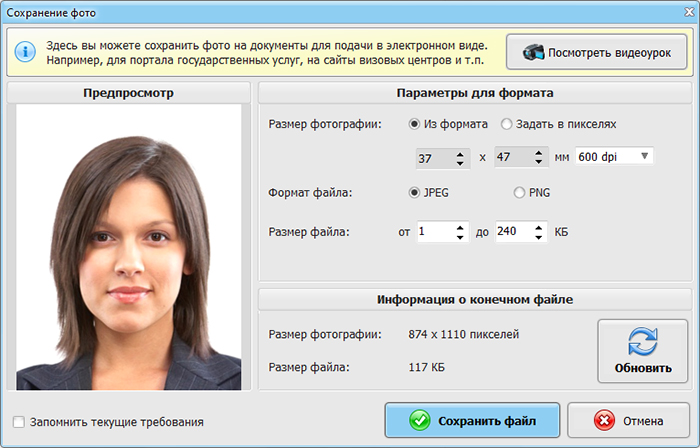Decrease maximum file size 240 down arrow
The image size is (700, 448).
click(539, 237)
